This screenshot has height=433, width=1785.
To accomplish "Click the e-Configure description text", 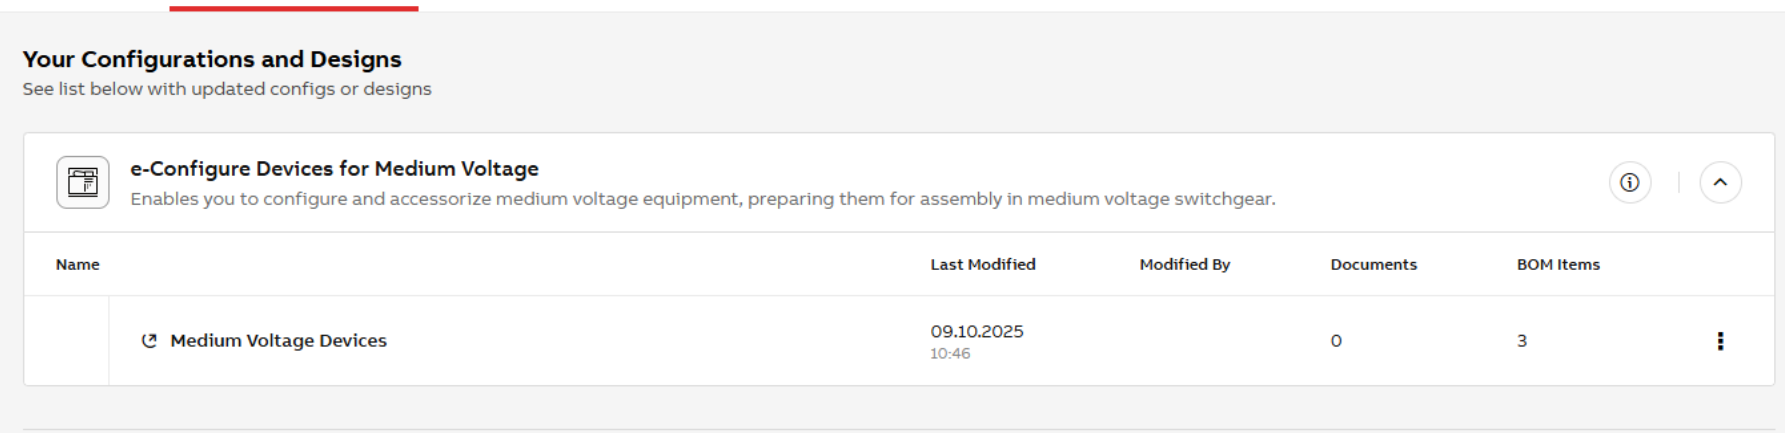I will click(x=703, y=199).
